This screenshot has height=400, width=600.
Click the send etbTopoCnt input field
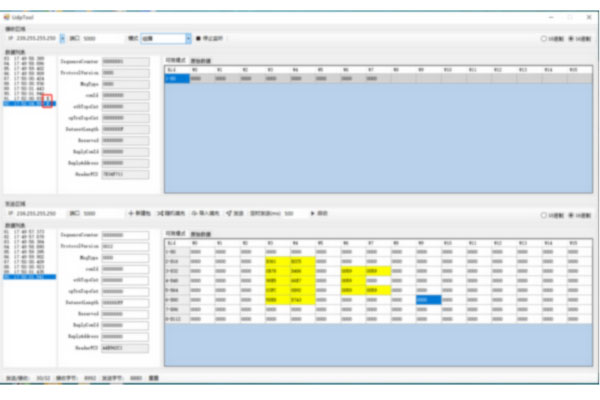[126, 280]
